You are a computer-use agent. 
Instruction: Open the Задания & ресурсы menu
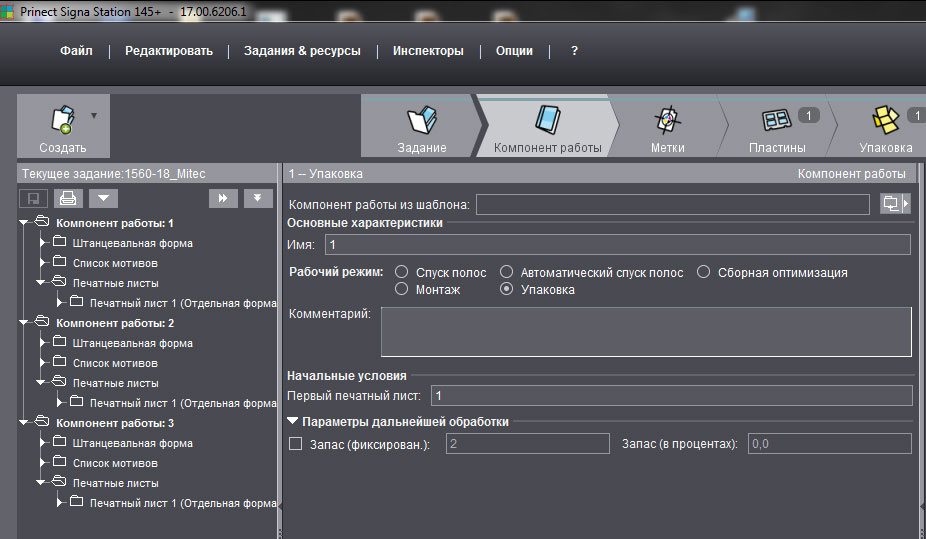click(302, 51)
